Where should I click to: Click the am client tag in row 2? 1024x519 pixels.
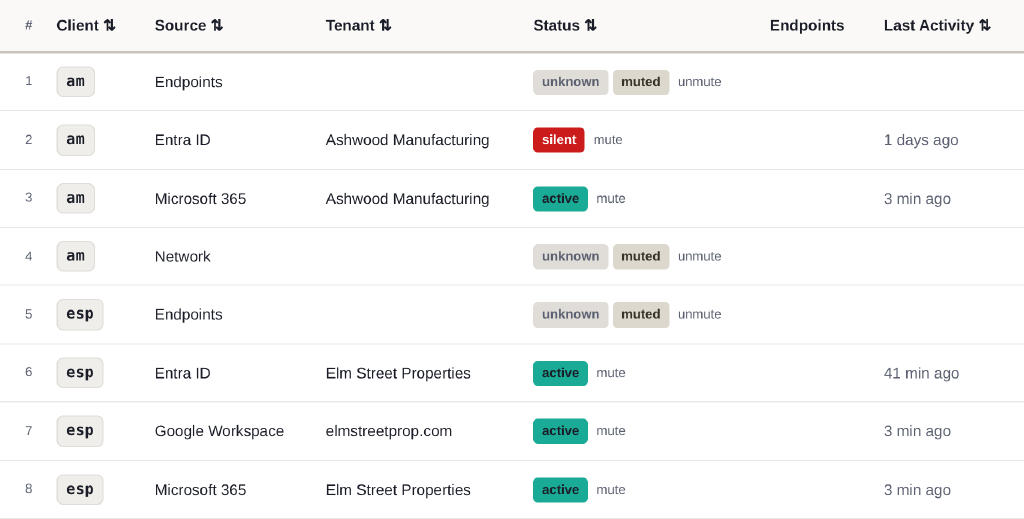(76, 140)
